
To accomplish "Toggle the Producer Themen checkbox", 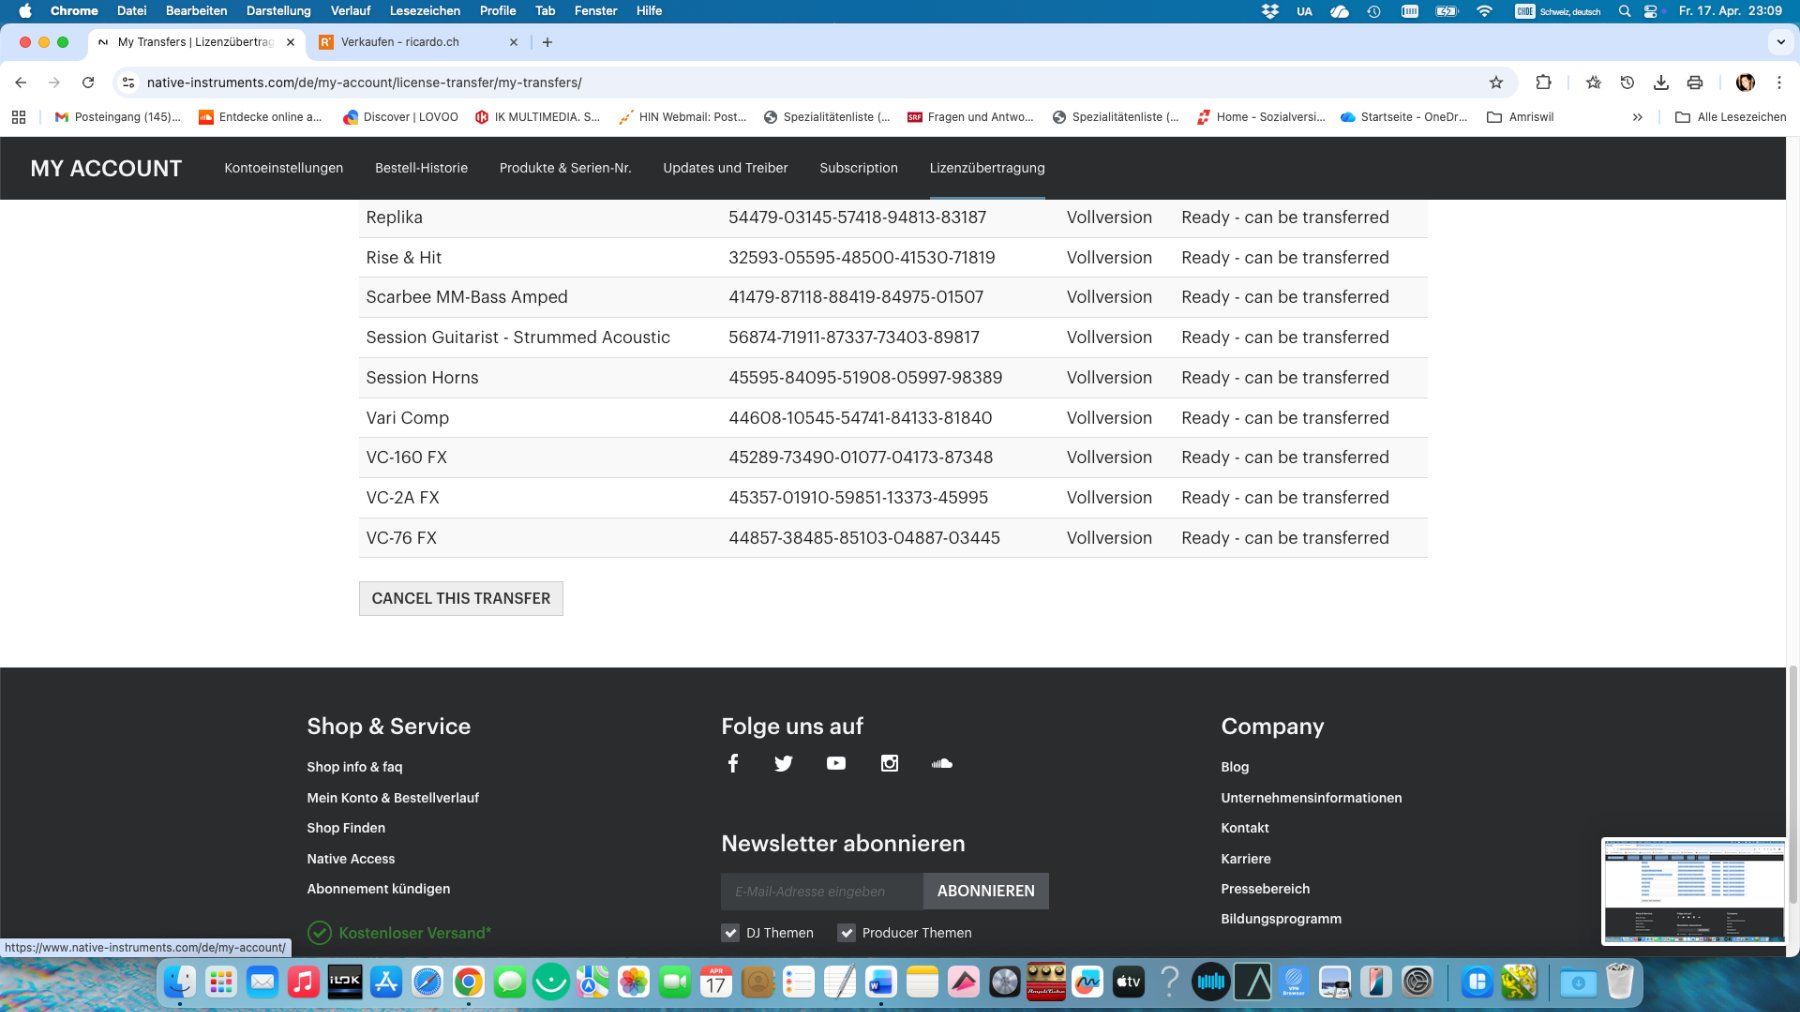I will [846, 933].
